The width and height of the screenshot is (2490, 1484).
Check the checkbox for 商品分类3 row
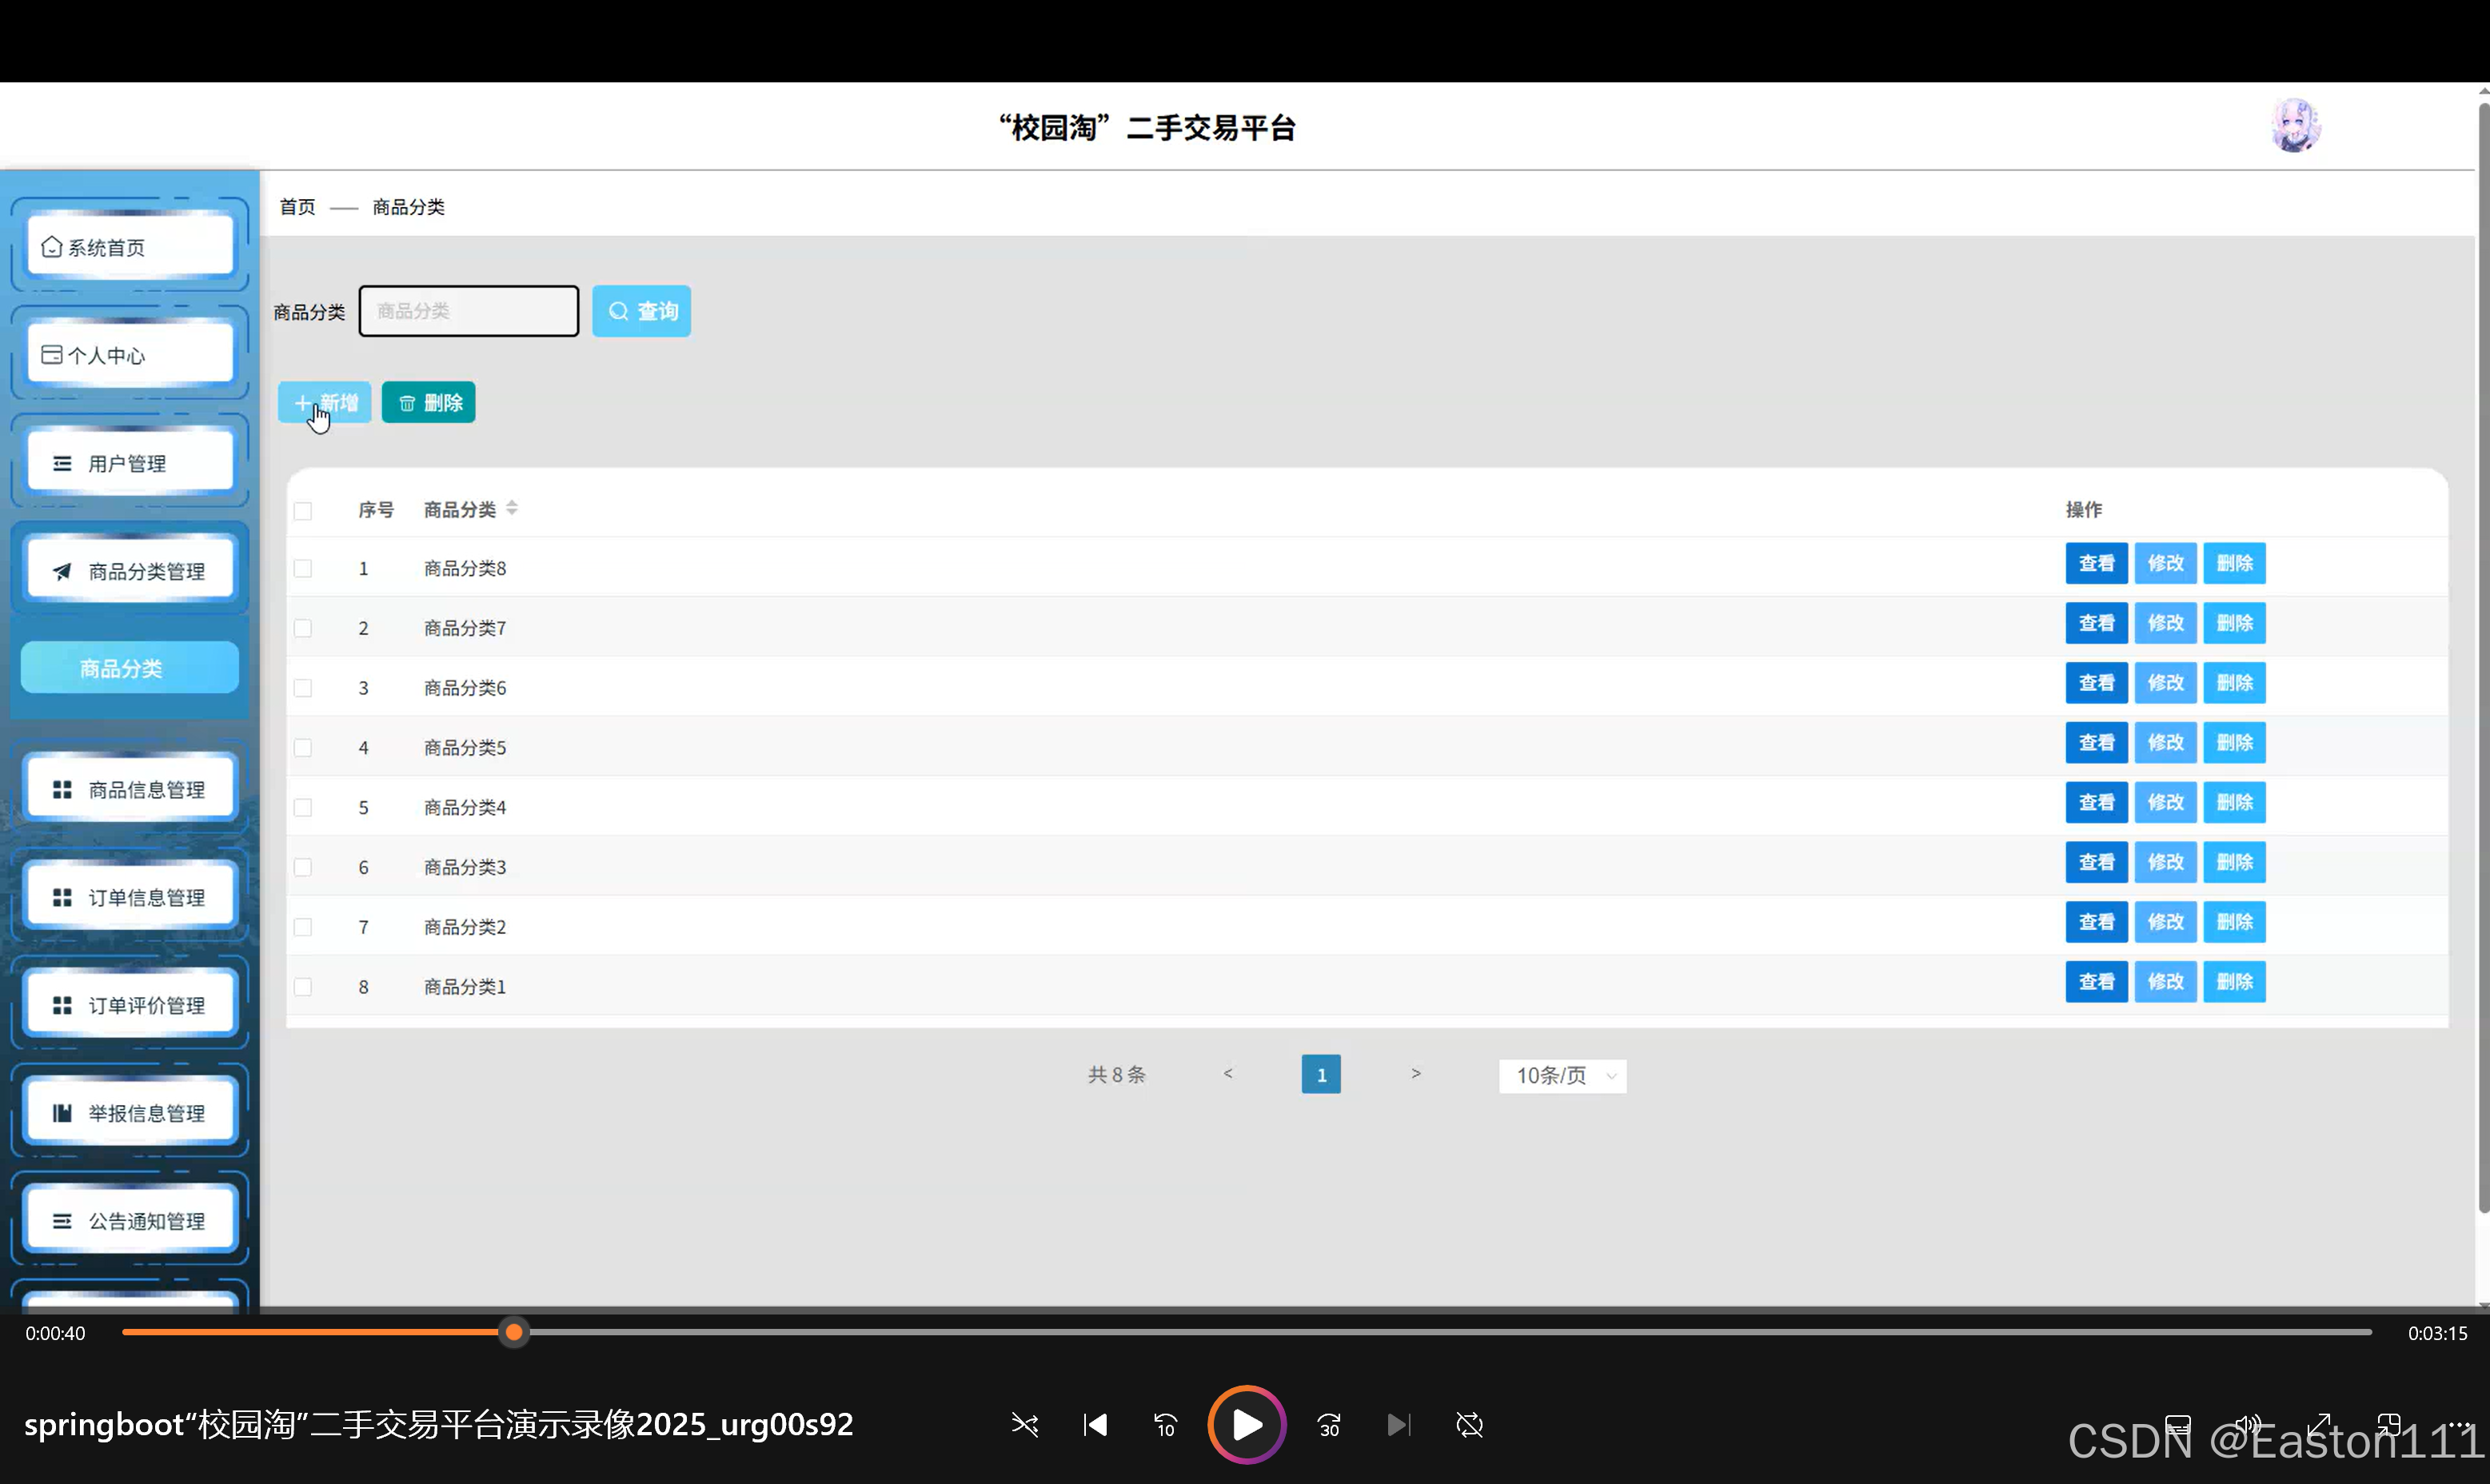(x=303, y=866)
